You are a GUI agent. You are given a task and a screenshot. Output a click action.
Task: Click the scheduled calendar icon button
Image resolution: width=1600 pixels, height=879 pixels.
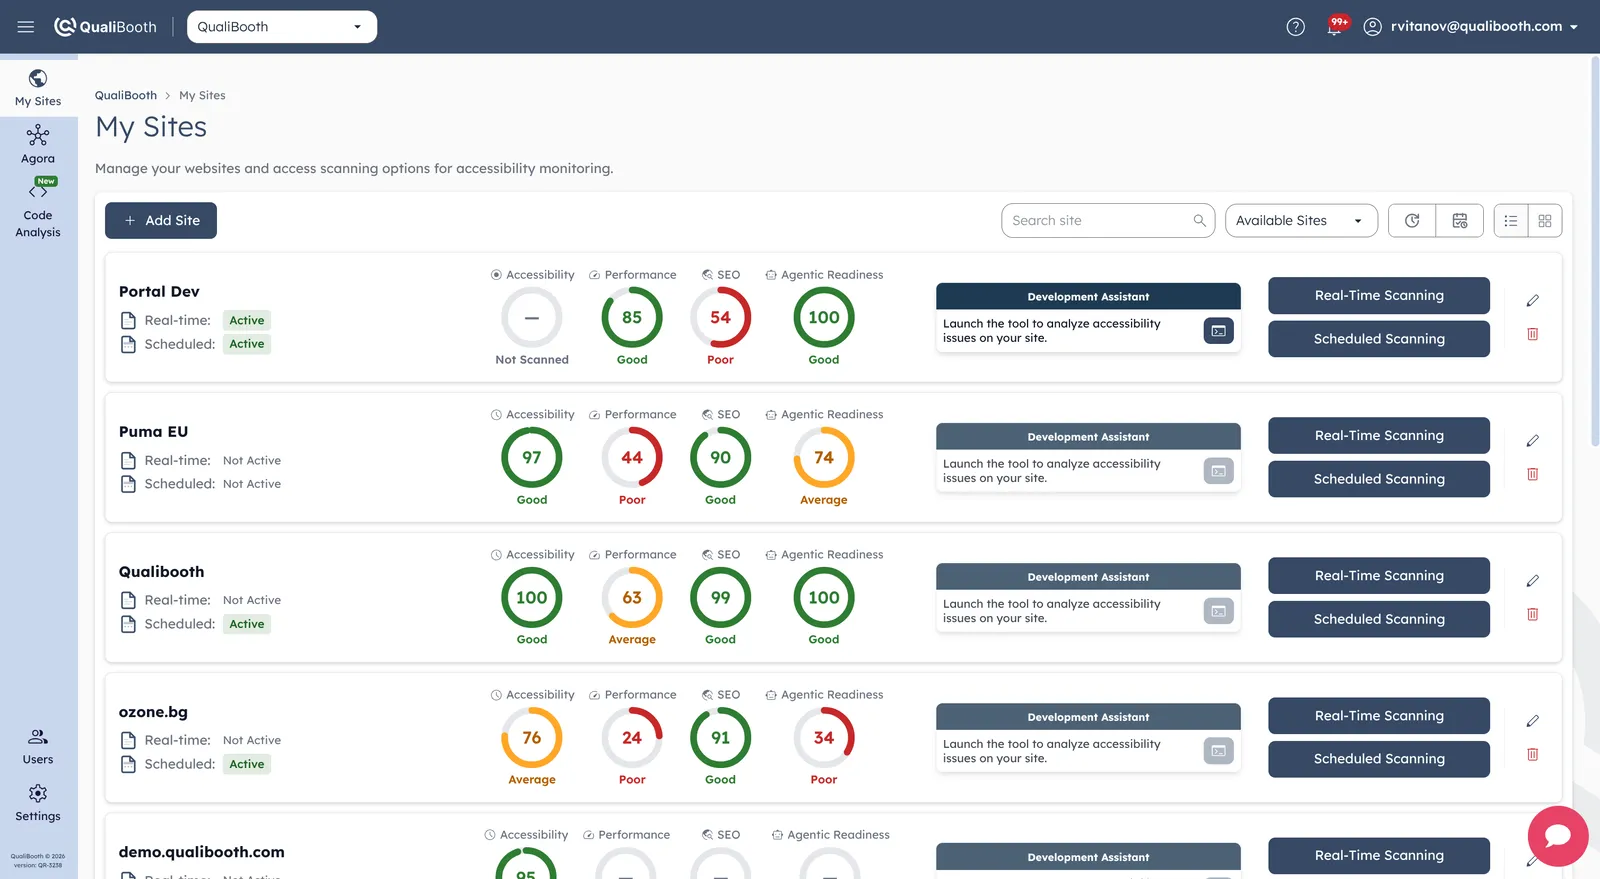tap(1460, 221)
